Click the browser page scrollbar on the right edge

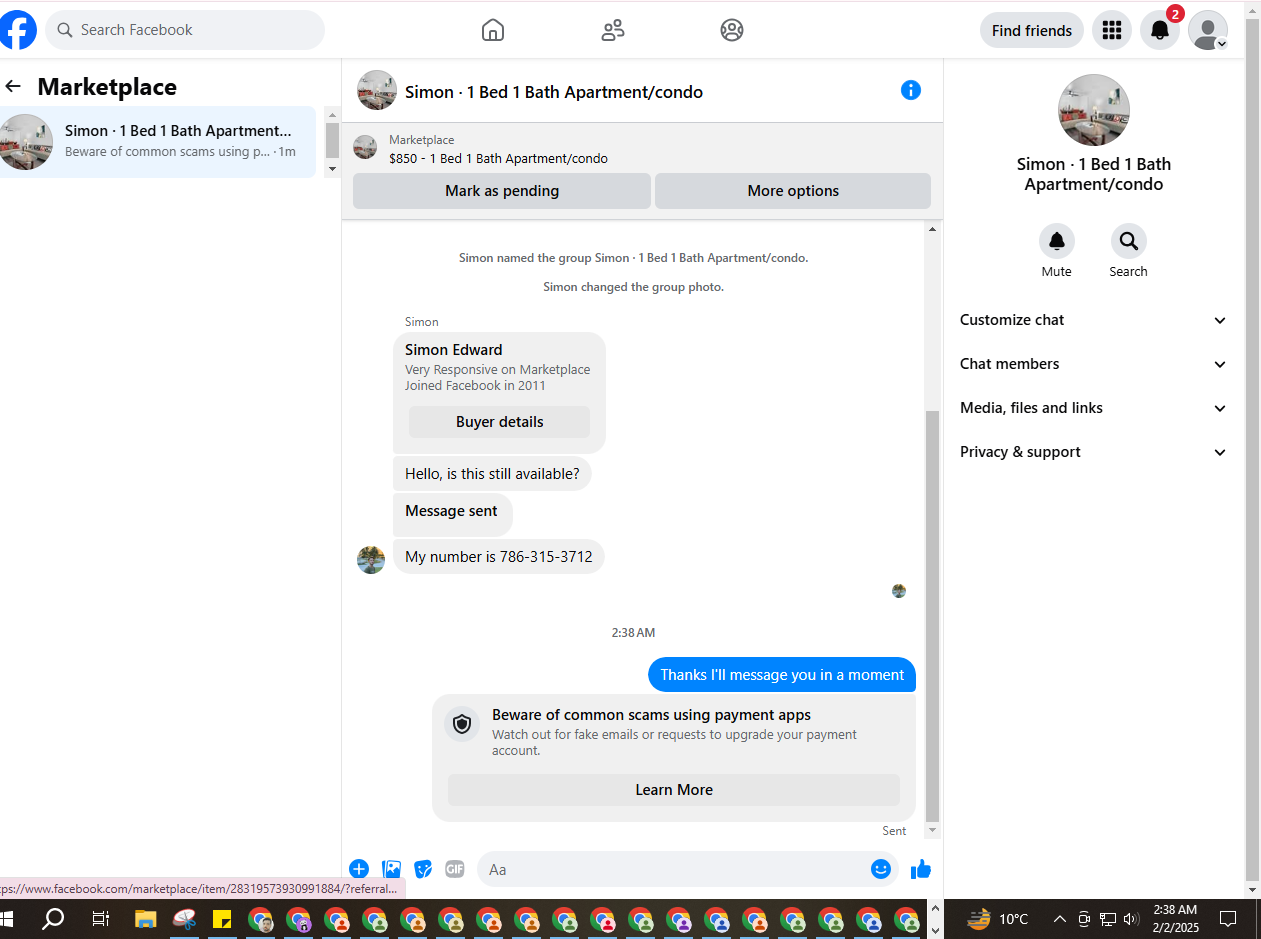1252,450
